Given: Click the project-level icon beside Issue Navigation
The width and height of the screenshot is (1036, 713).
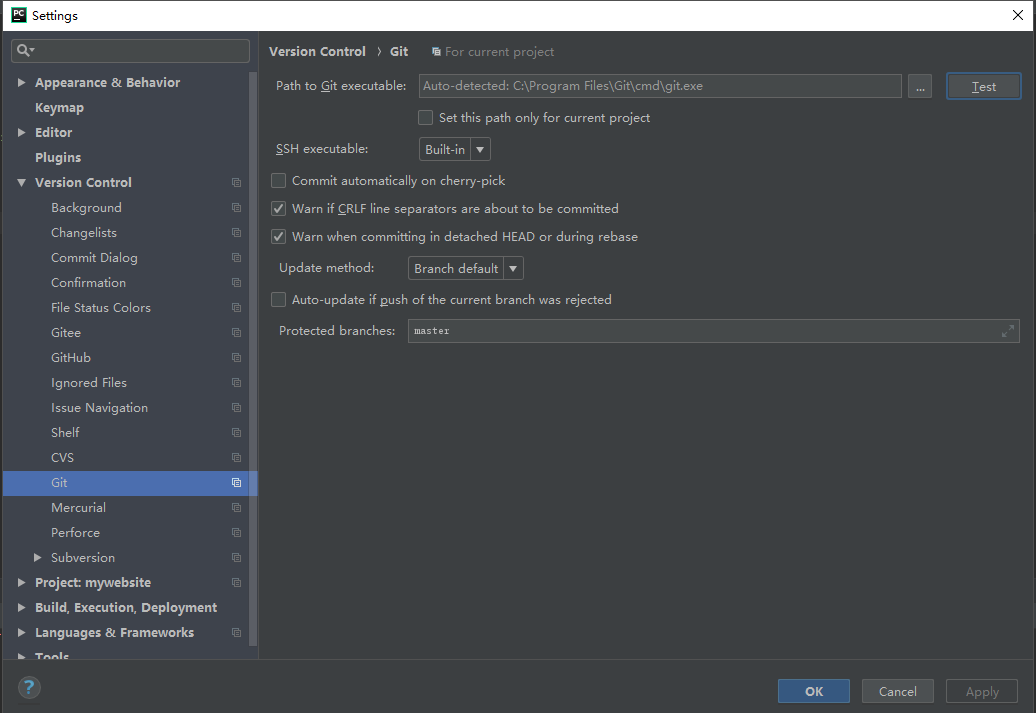Looking at the screenshot, I should pyautogui.click(x=236, y=408).
